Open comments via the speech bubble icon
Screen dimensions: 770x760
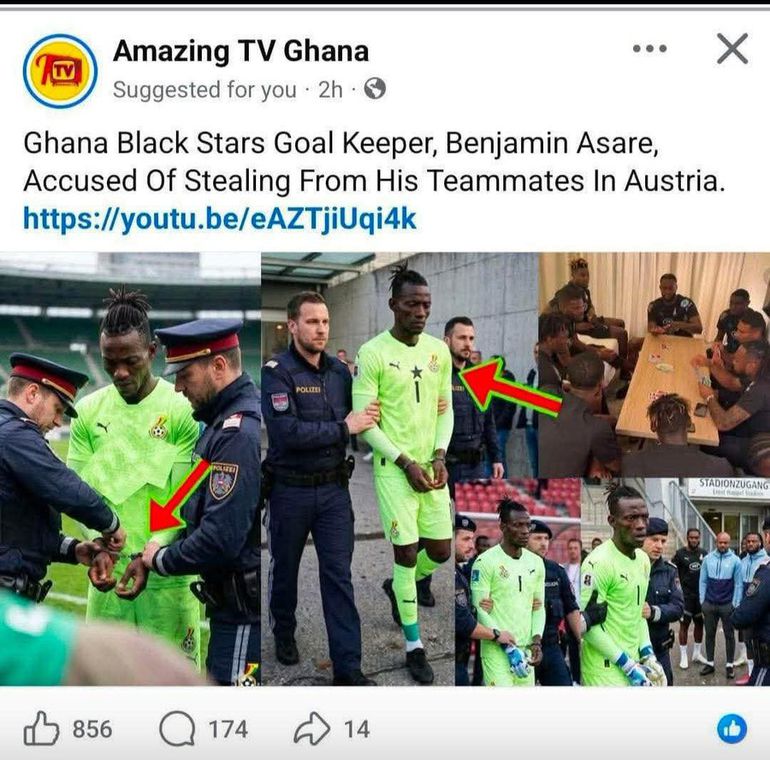177,729
